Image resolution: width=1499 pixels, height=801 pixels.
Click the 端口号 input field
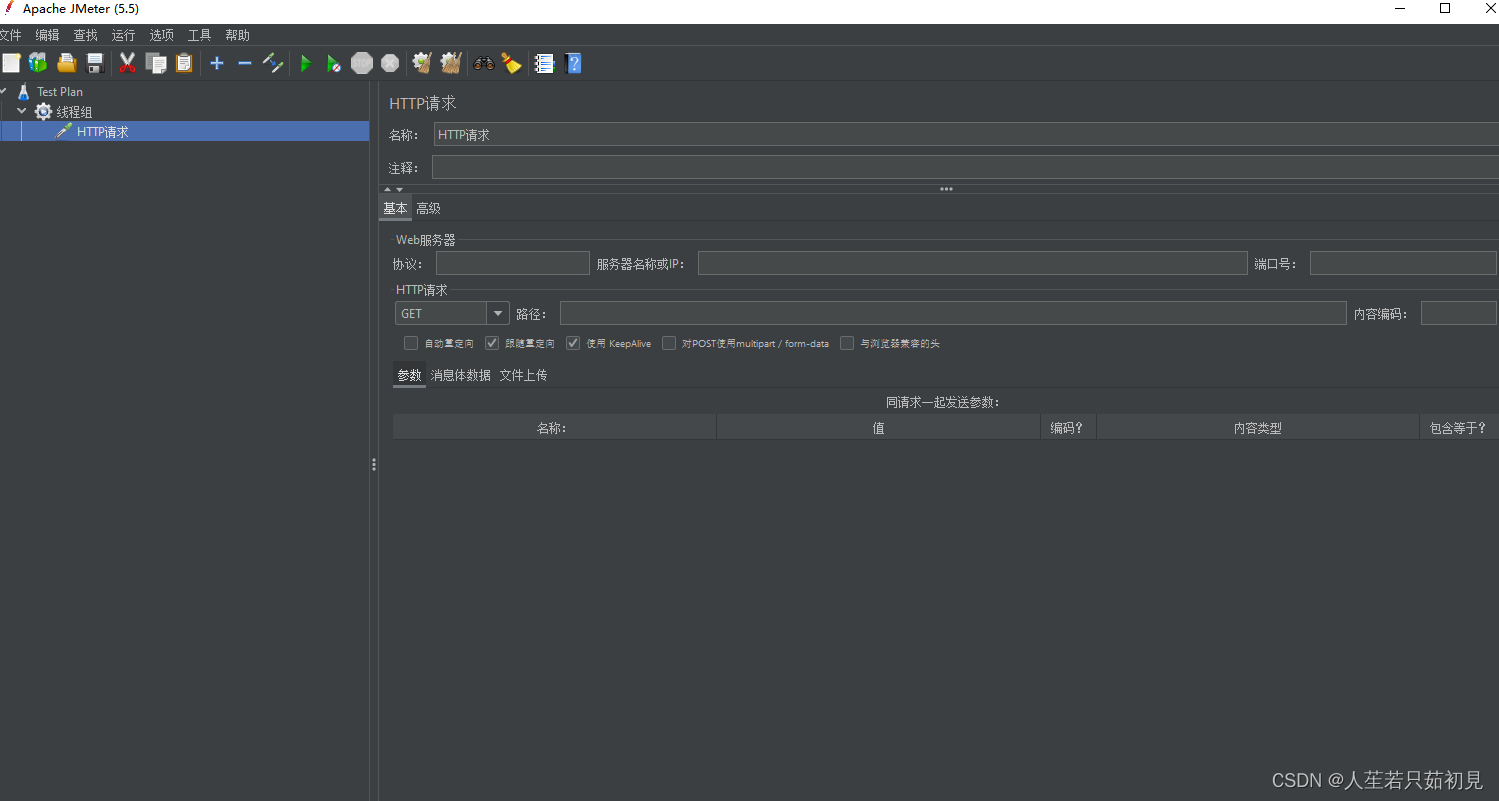coord(1403,263)
